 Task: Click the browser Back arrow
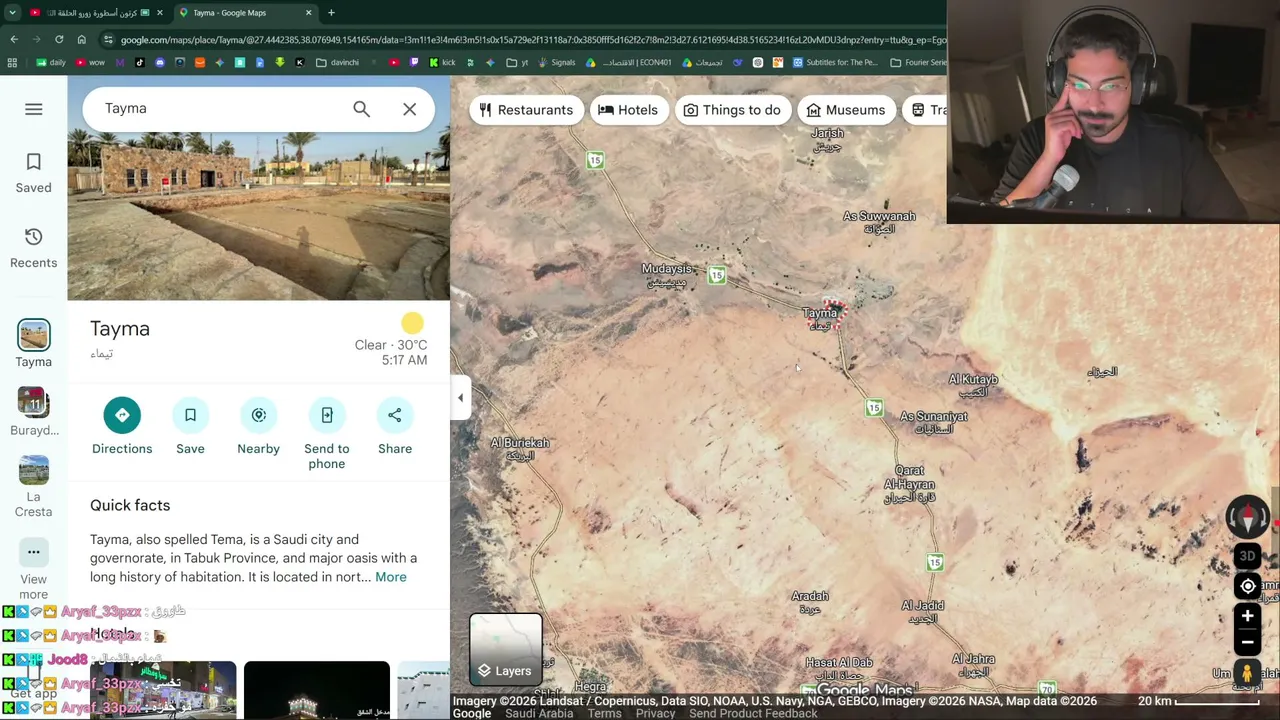14,40
